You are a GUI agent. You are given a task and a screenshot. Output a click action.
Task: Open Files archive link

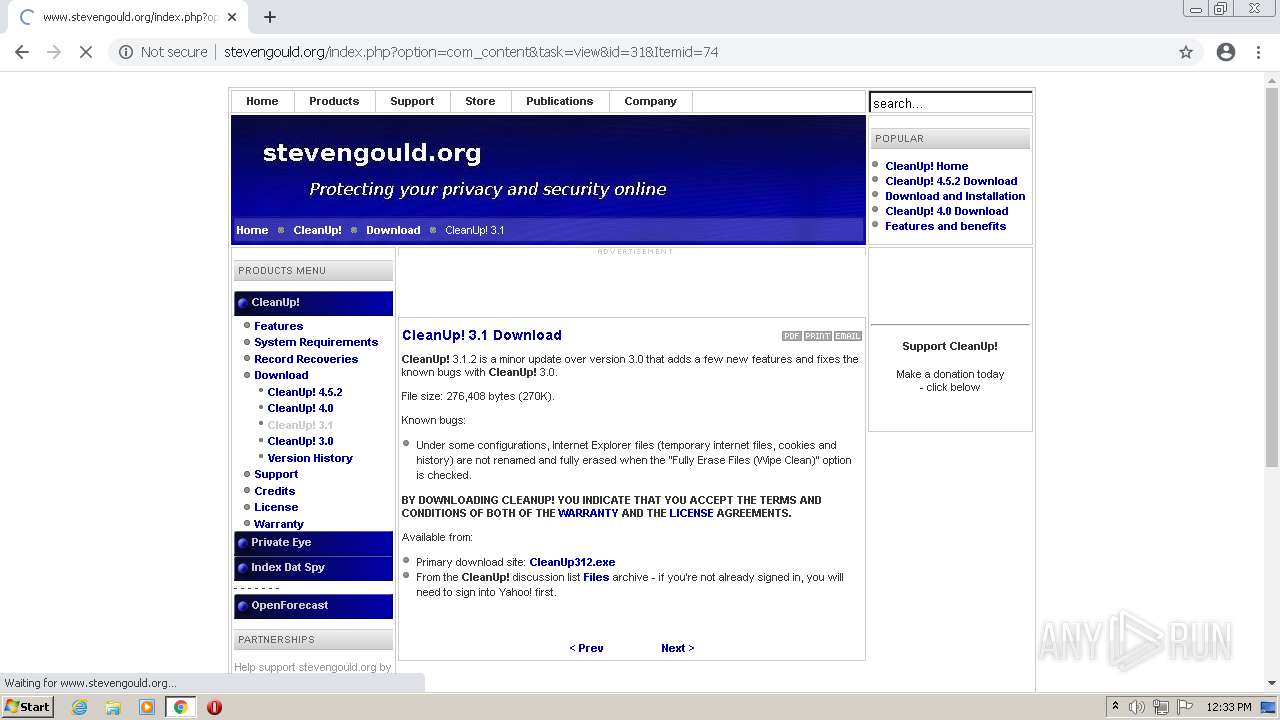coord(596,577)
